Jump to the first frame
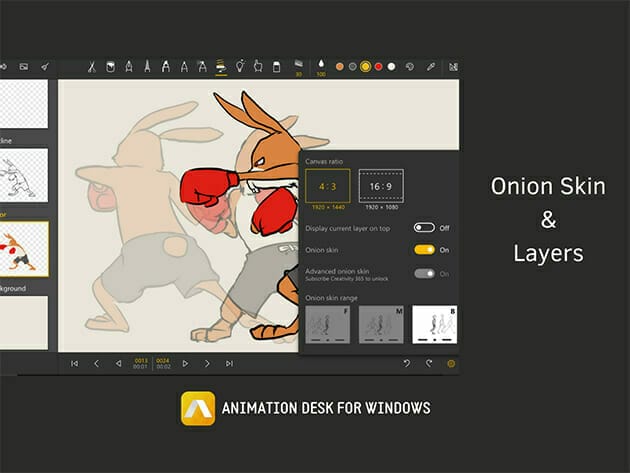630x473 pixels. pos(74,363)
